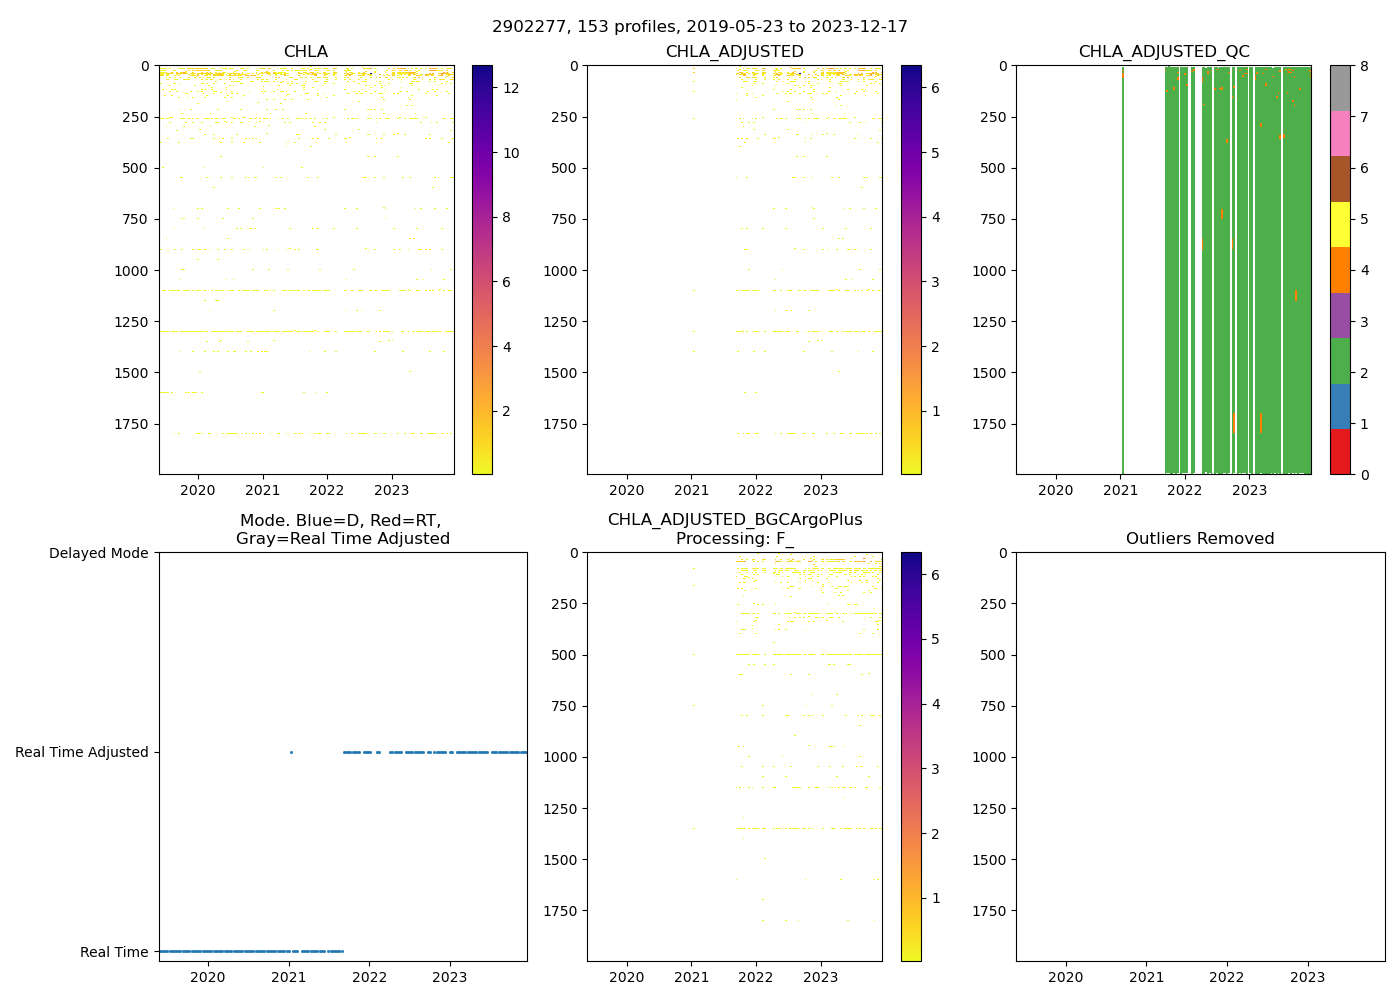The width and height of the screenshot is (1400, 1000).
Task: Click the Outliers Removed plot title
Action: 1199,539
